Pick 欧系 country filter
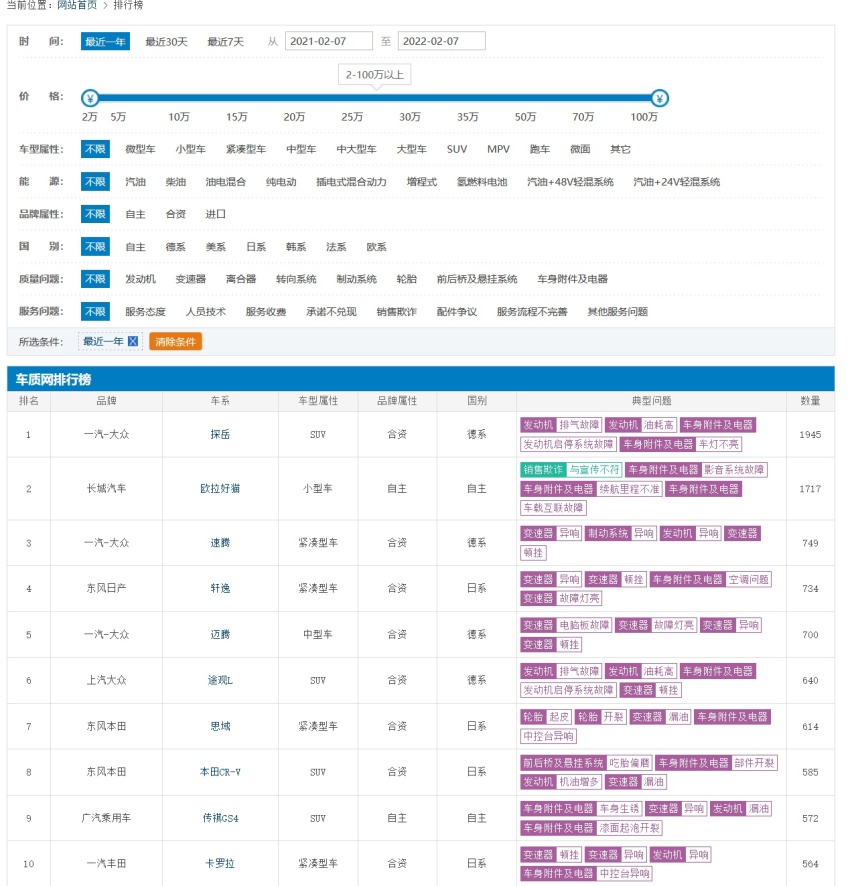 pos(376,247)
